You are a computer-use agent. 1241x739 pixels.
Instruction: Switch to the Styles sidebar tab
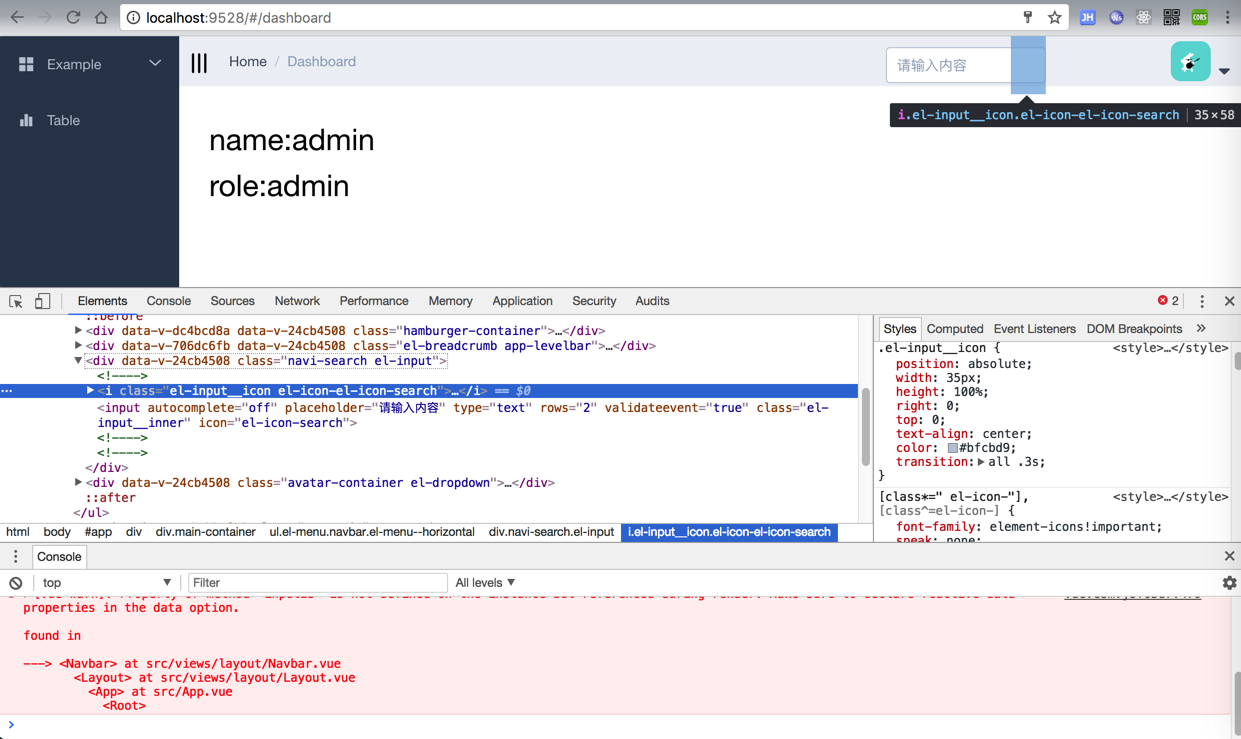899,329
